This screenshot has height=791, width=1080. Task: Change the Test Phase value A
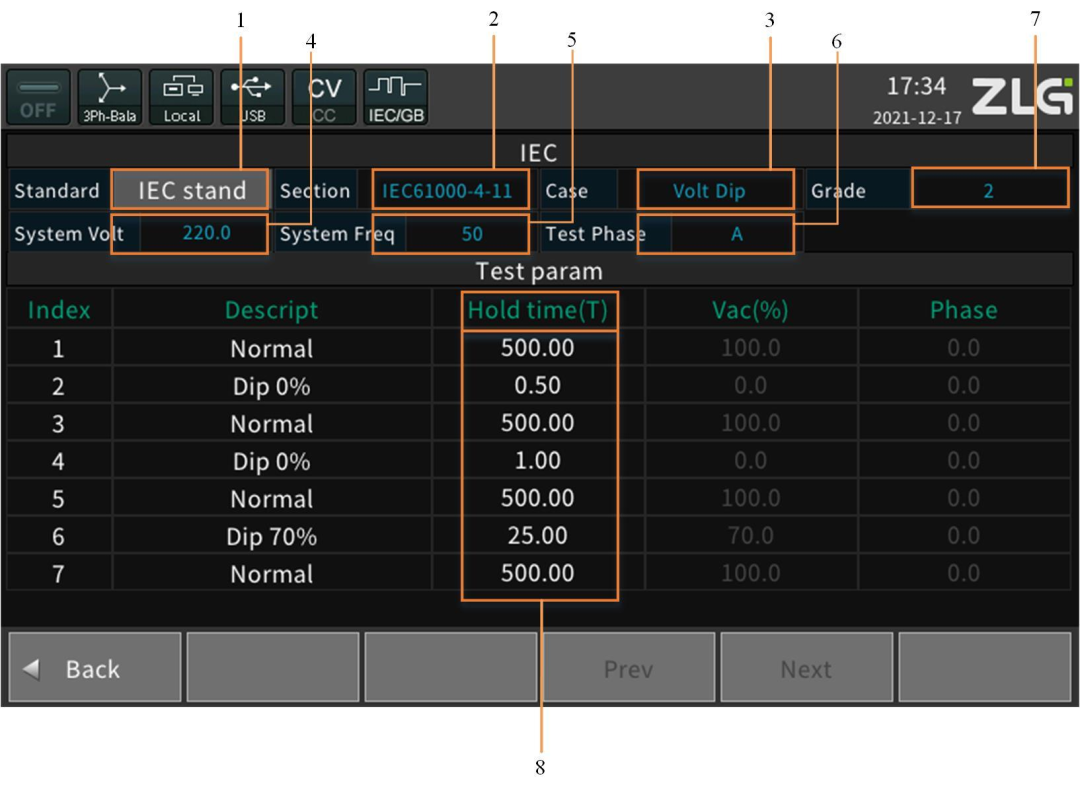(x=736, y=234)
